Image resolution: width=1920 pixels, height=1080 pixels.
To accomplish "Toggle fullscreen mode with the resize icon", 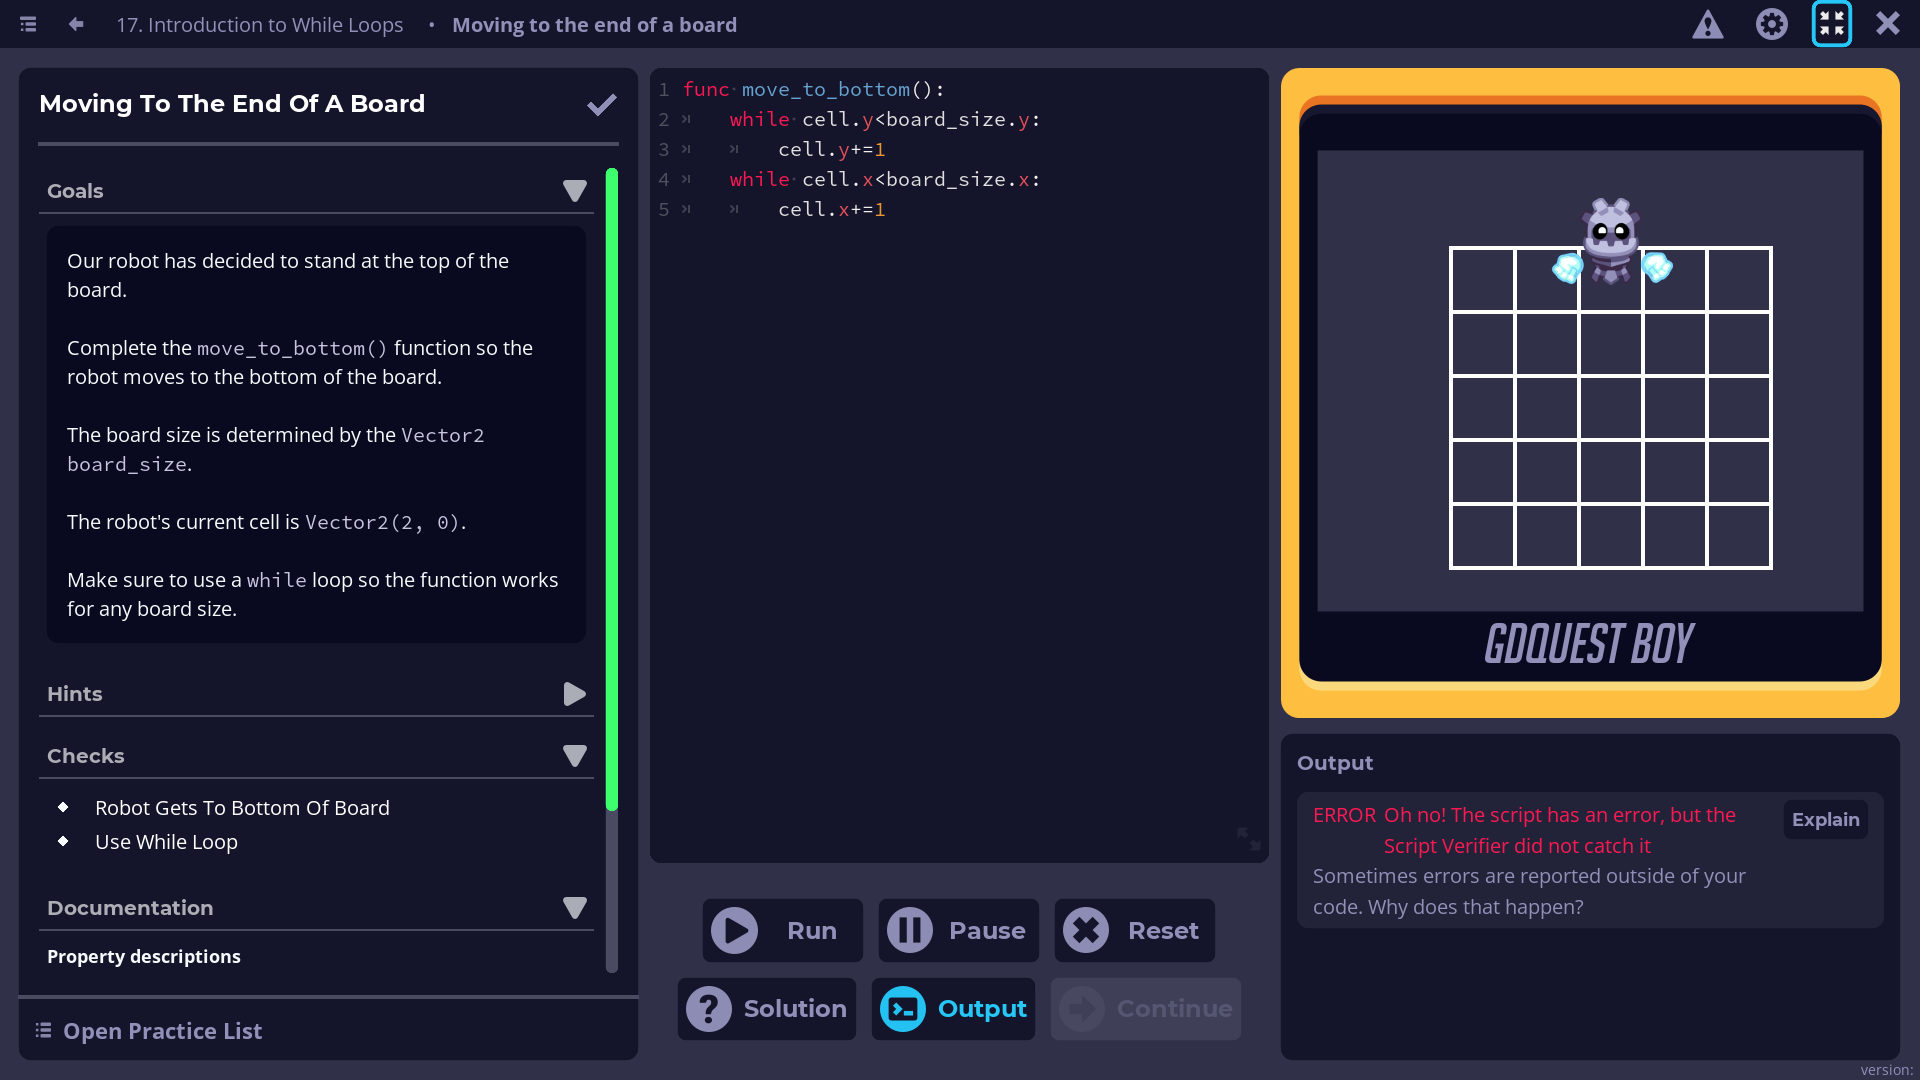I will tap(1832, 24).
